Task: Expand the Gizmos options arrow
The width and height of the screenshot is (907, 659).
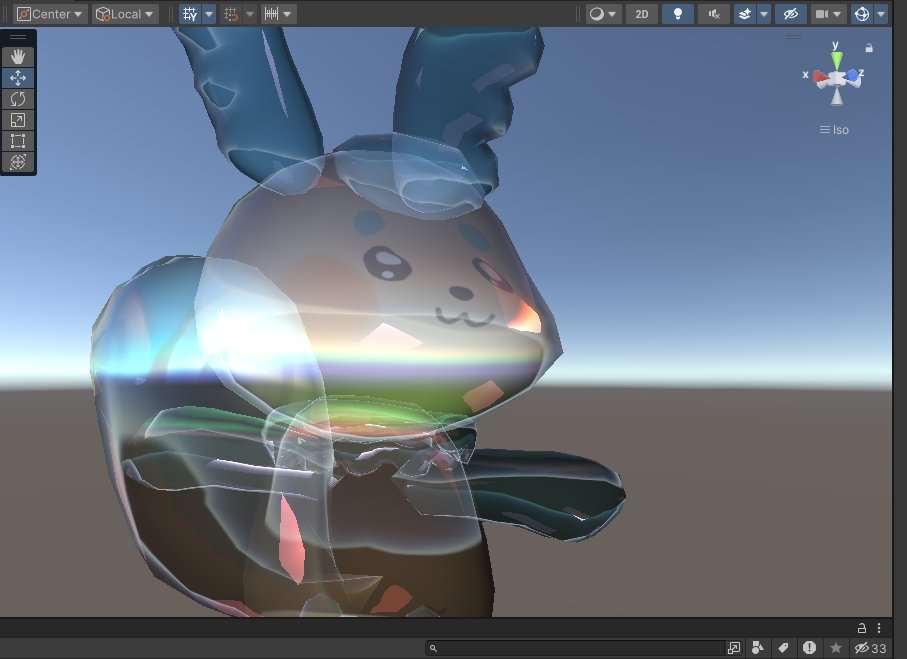Action: click(x=880, y=14)
